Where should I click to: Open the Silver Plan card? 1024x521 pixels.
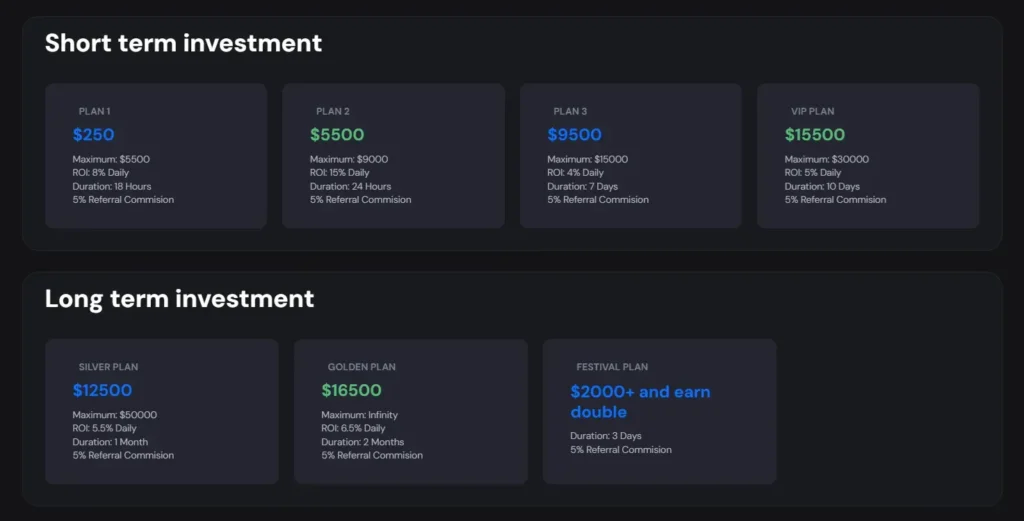[162, 411]
